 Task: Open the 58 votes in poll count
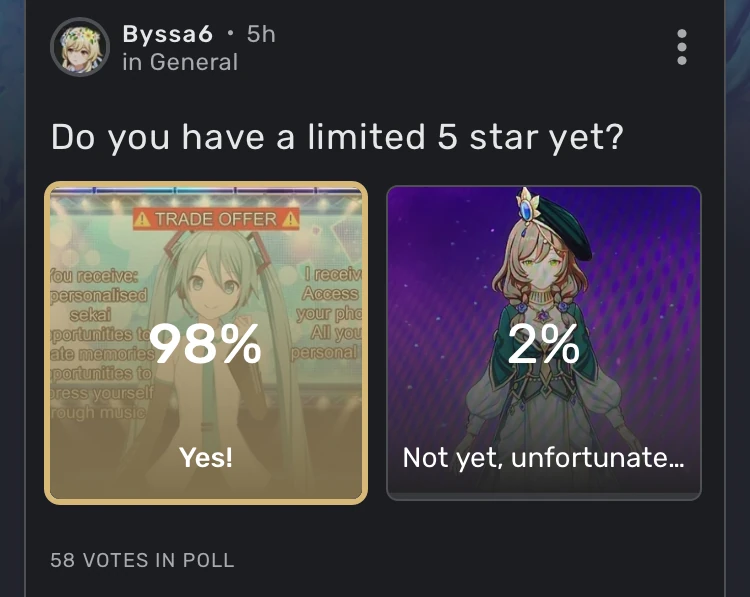[x=142, y=560]
